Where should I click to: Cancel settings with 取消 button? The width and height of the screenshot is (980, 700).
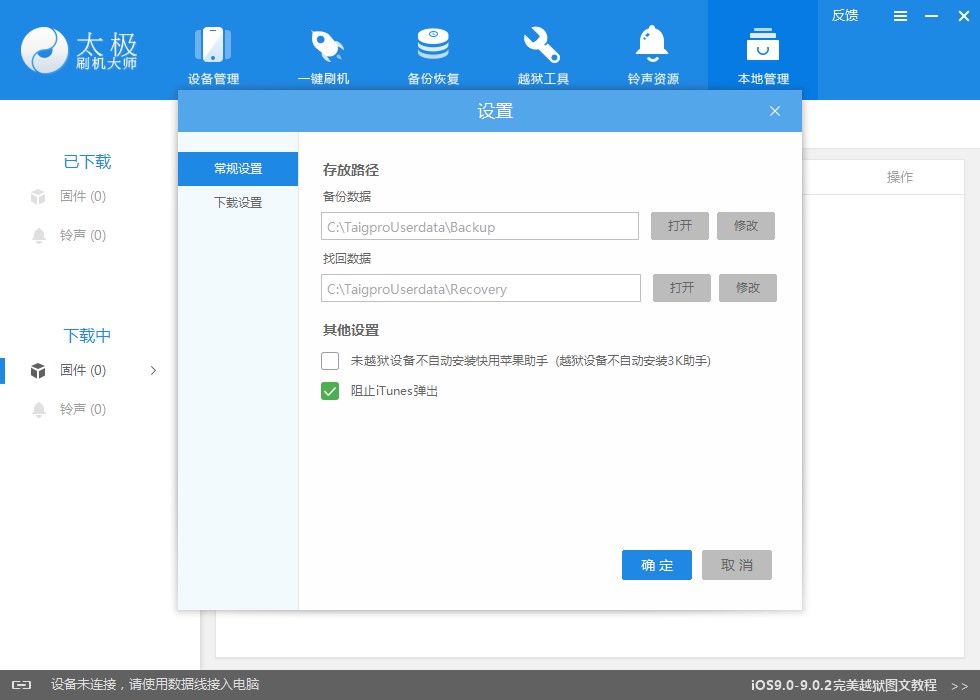tap(737, 565)
